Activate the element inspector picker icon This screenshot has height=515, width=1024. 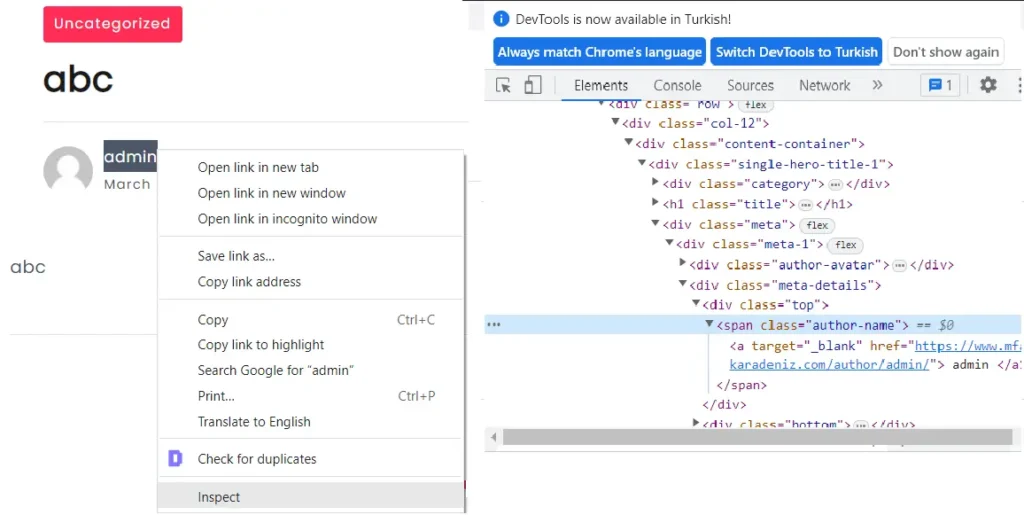tap(504, 86)
